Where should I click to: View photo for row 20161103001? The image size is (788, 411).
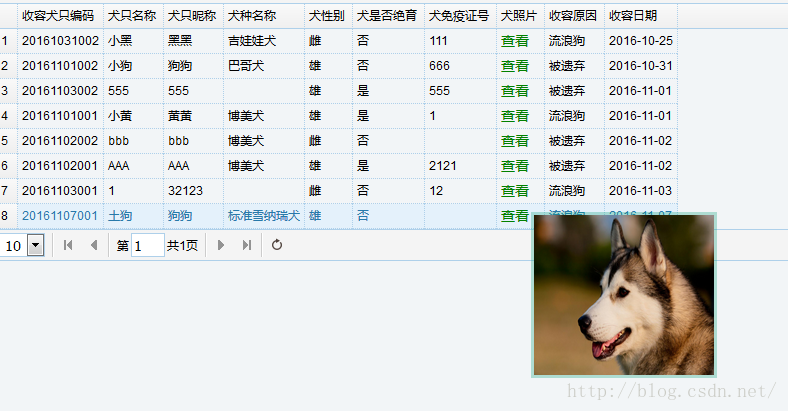[515, 191]
